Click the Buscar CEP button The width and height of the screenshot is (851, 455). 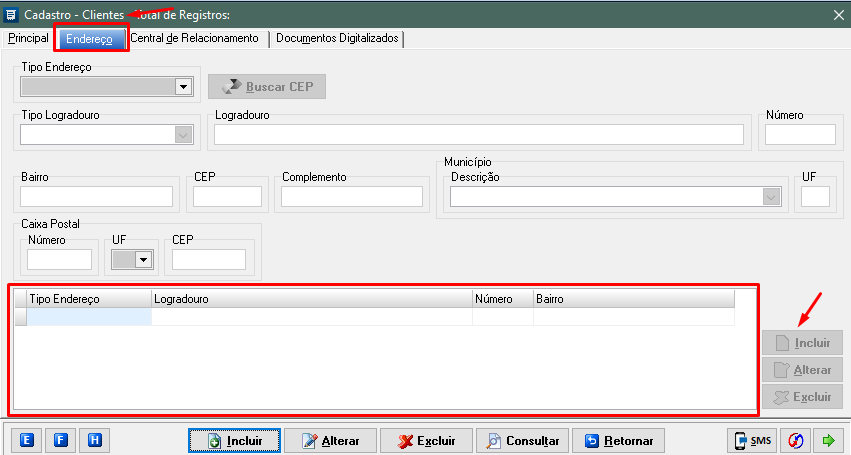[x=267, y=87]
